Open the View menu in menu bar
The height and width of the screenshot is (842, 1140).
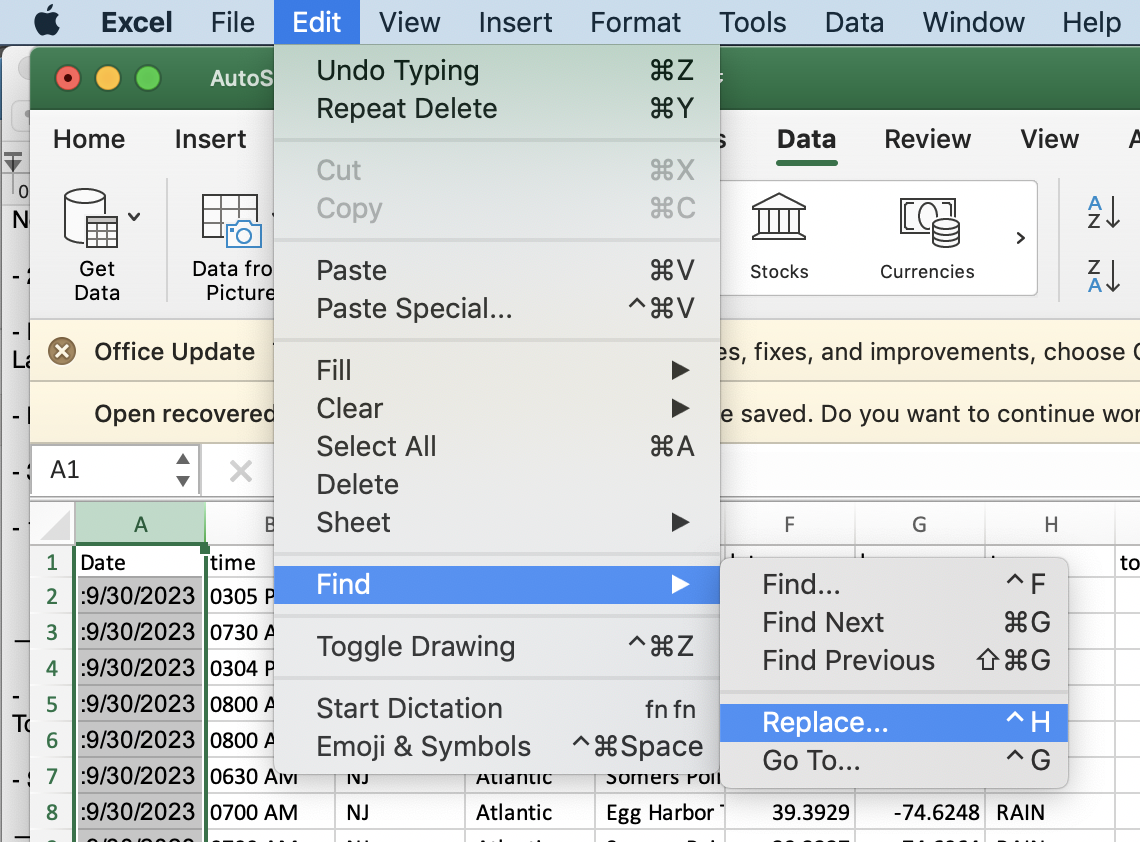click(409, 22)
